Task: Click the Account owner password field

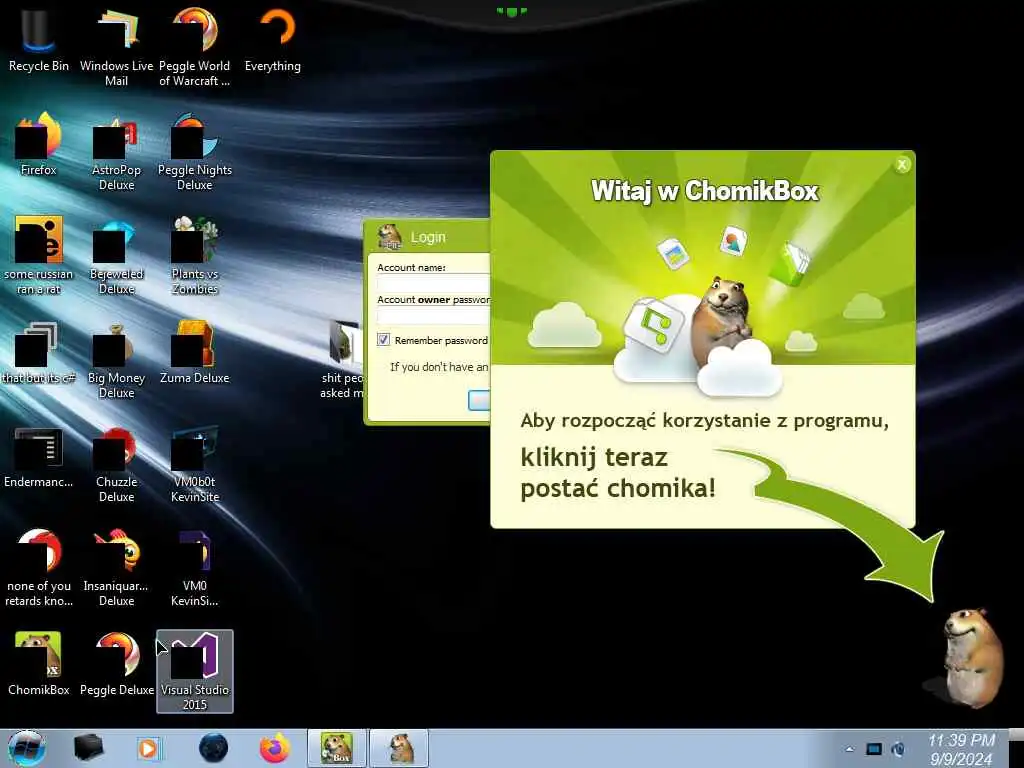Action: [434, 315]
